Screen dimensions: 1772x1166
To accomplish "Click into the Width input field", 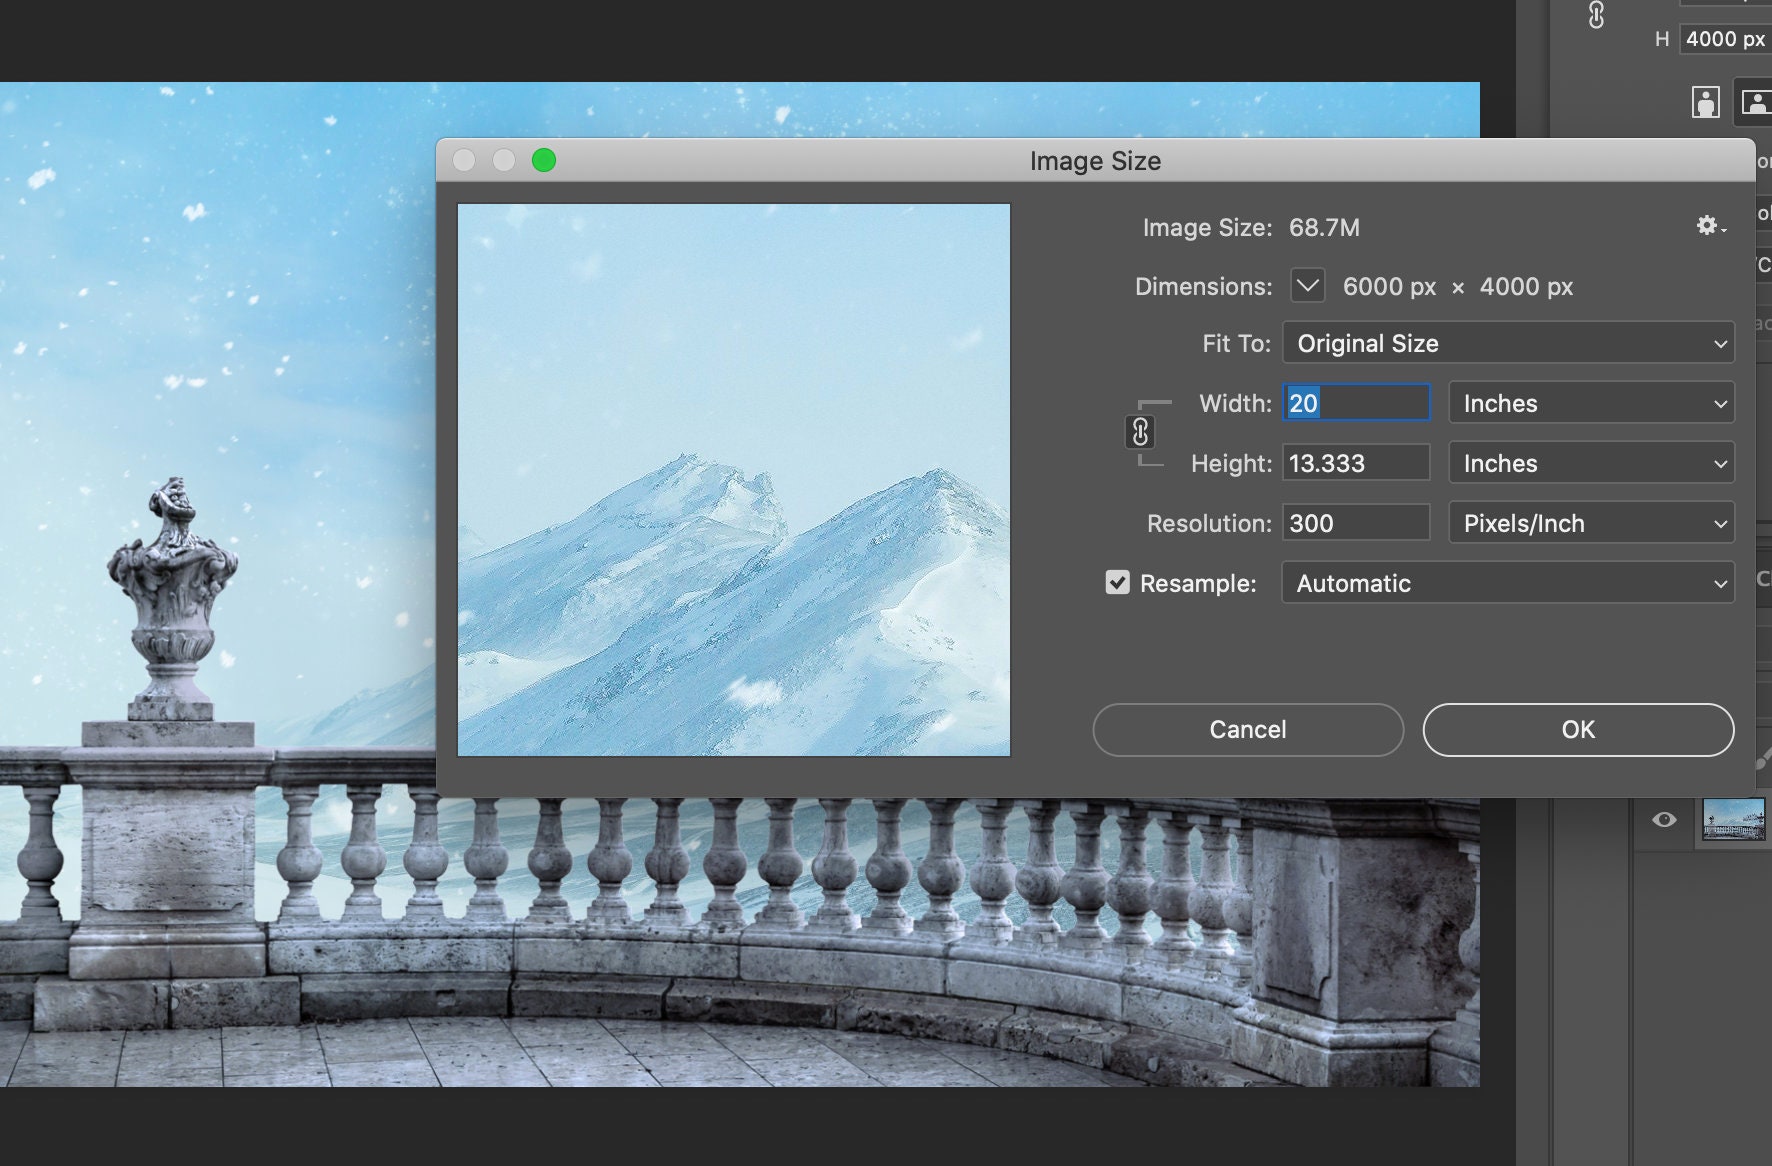I will [1356, 403].
